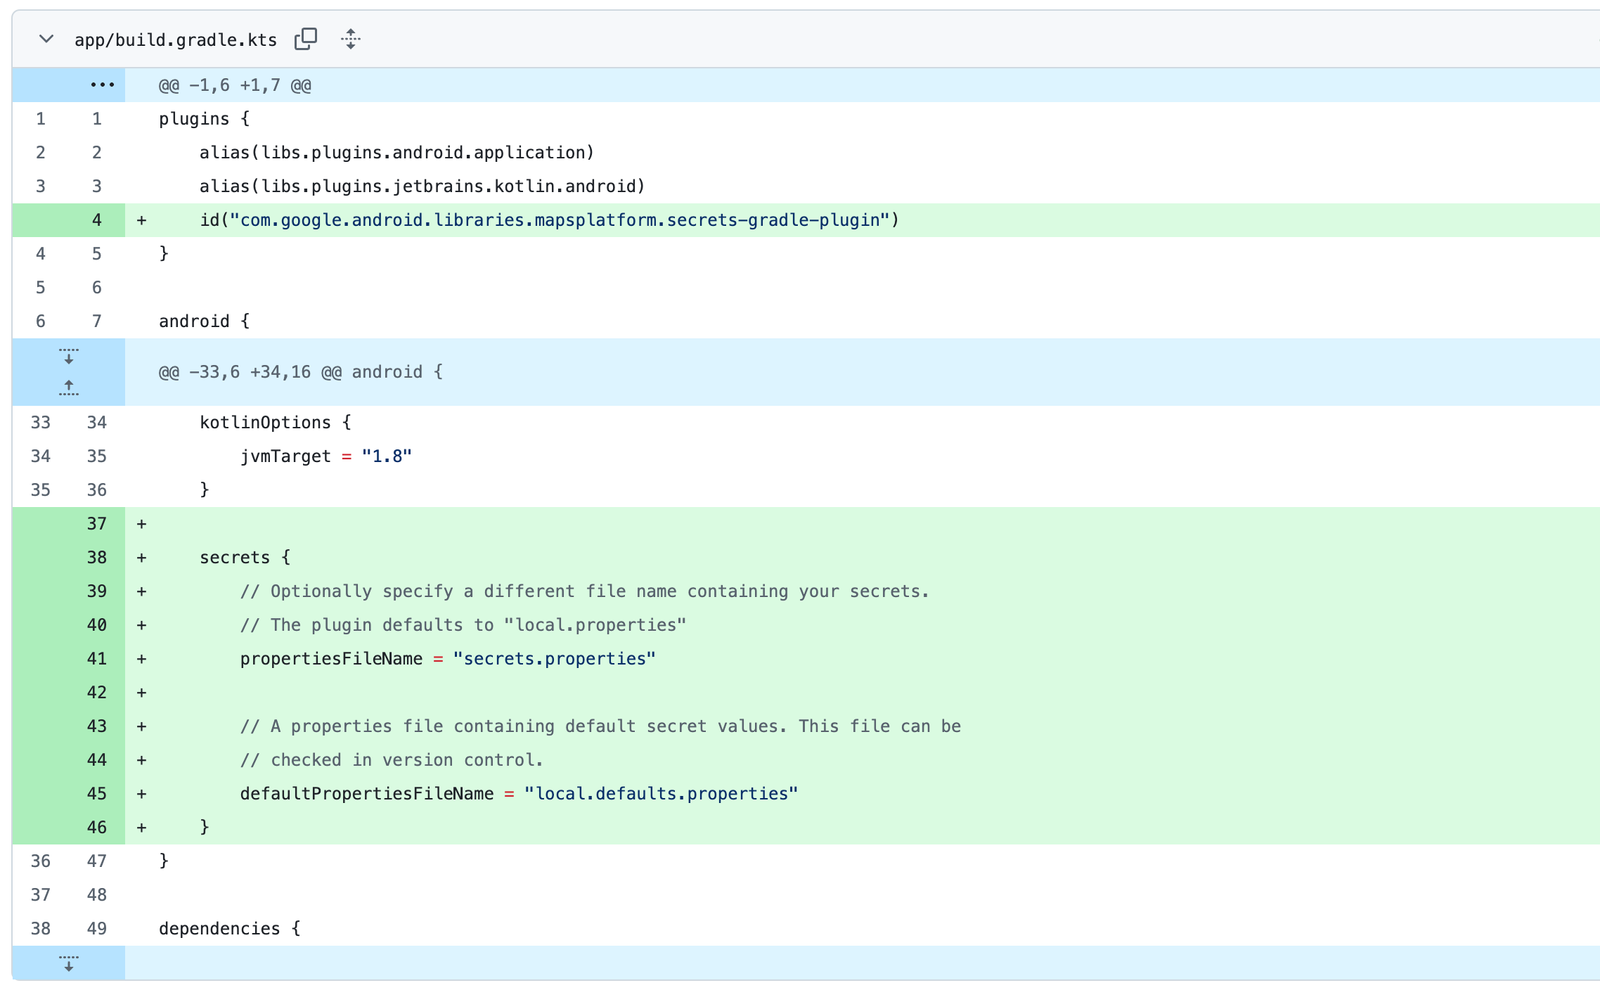Click the first hunk header @@ -1,6 +1,7 @@
Viewport: 1600px width, 993px height.
235,86
